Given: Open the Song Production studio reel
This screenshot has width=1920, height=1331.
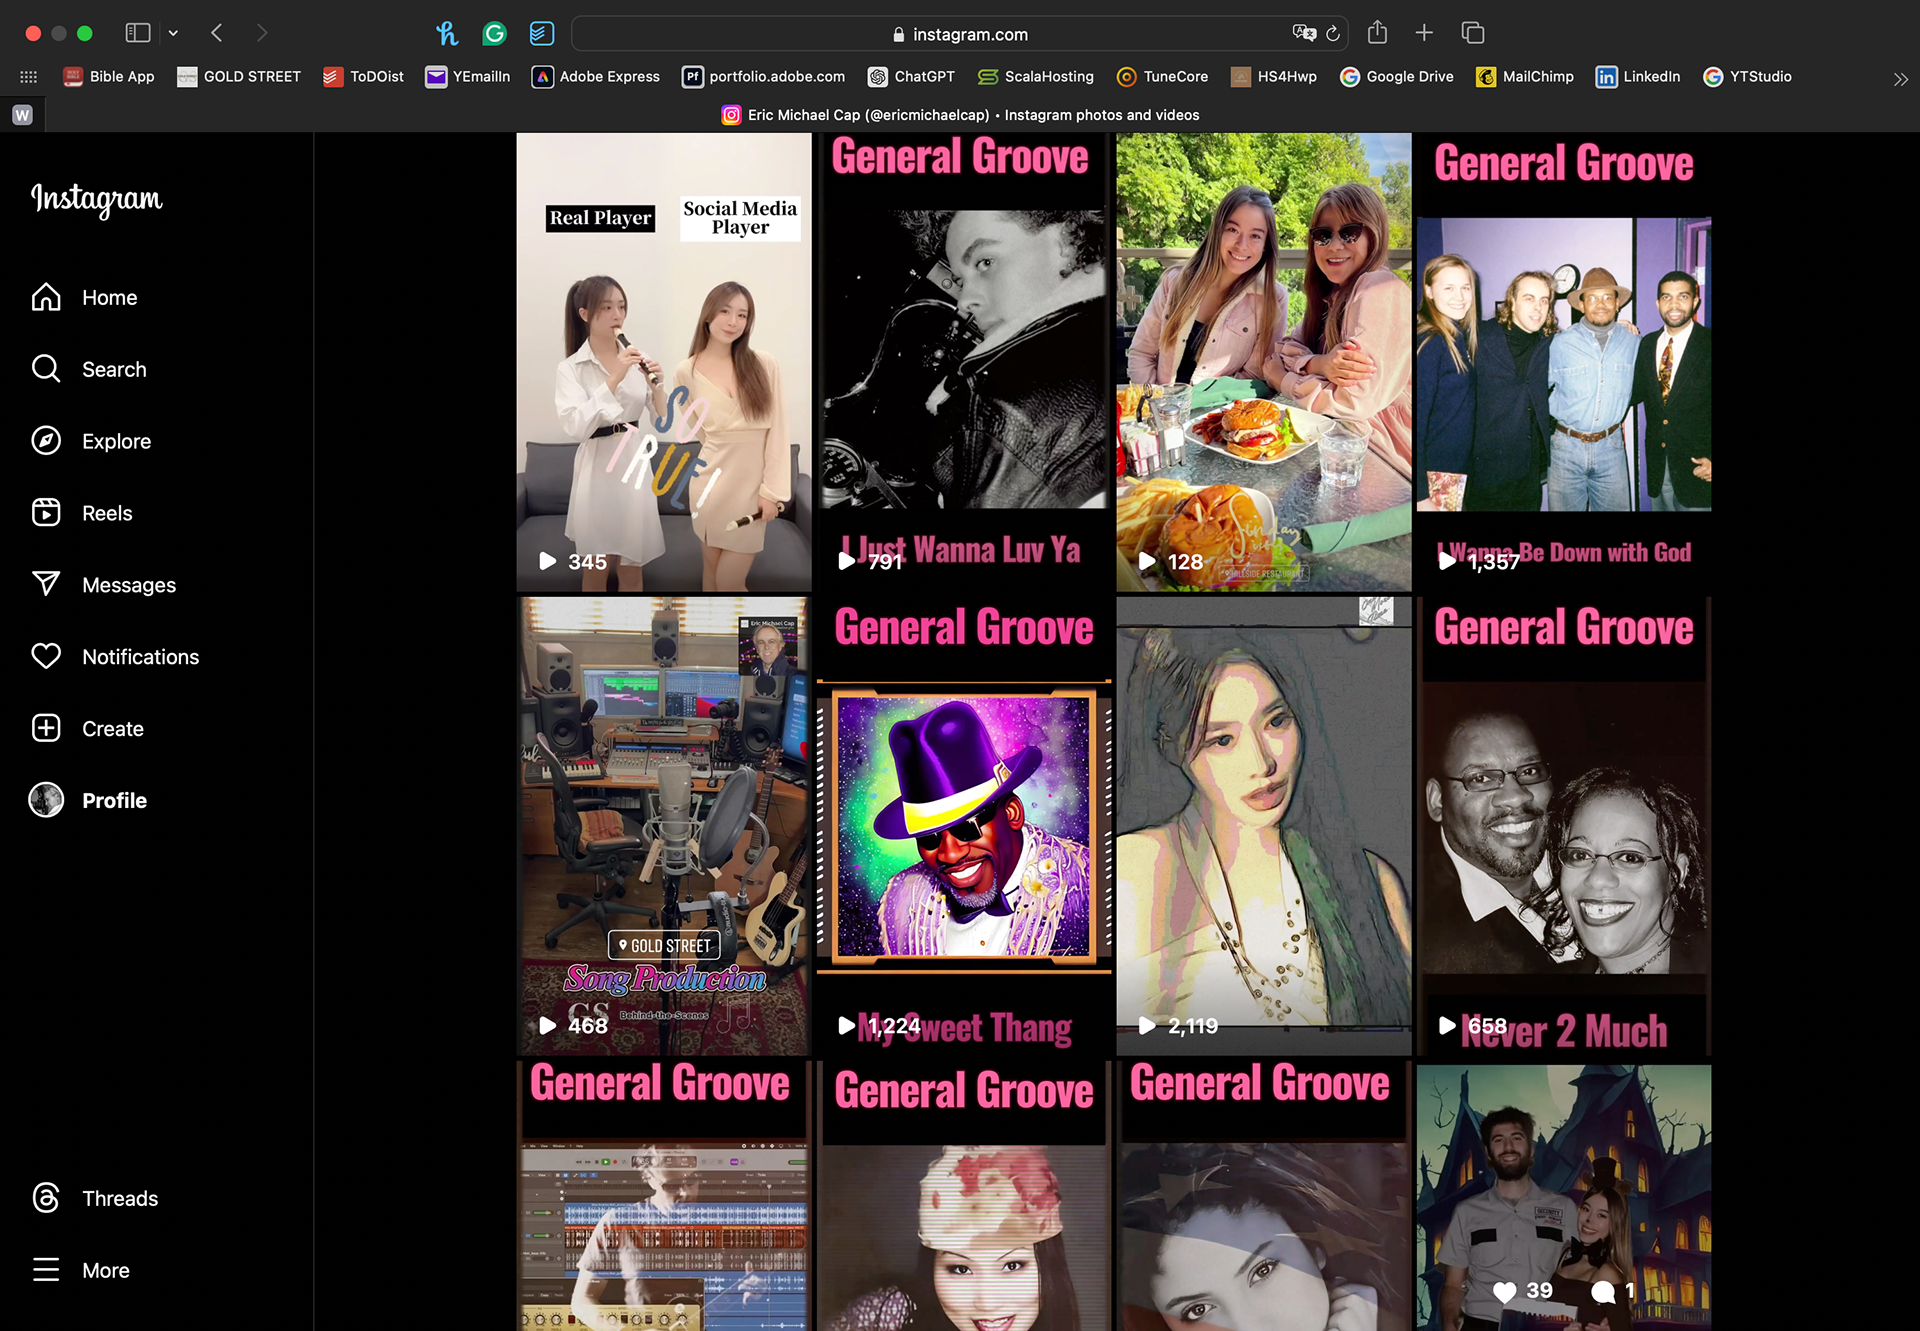Looking at the screenshot, I should coord(664,826).
